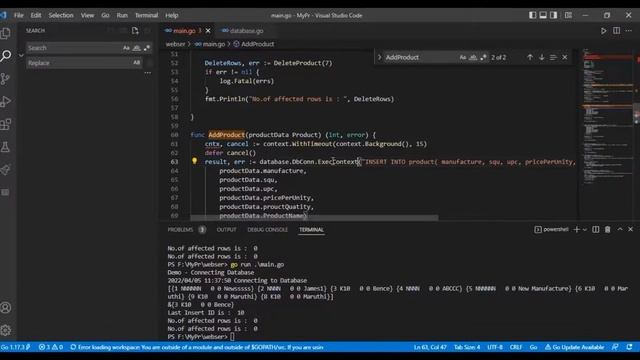Viewport: 640px width, 360px height.
Task: Click errors and warnings count in status bar
Action: [51, 347]
